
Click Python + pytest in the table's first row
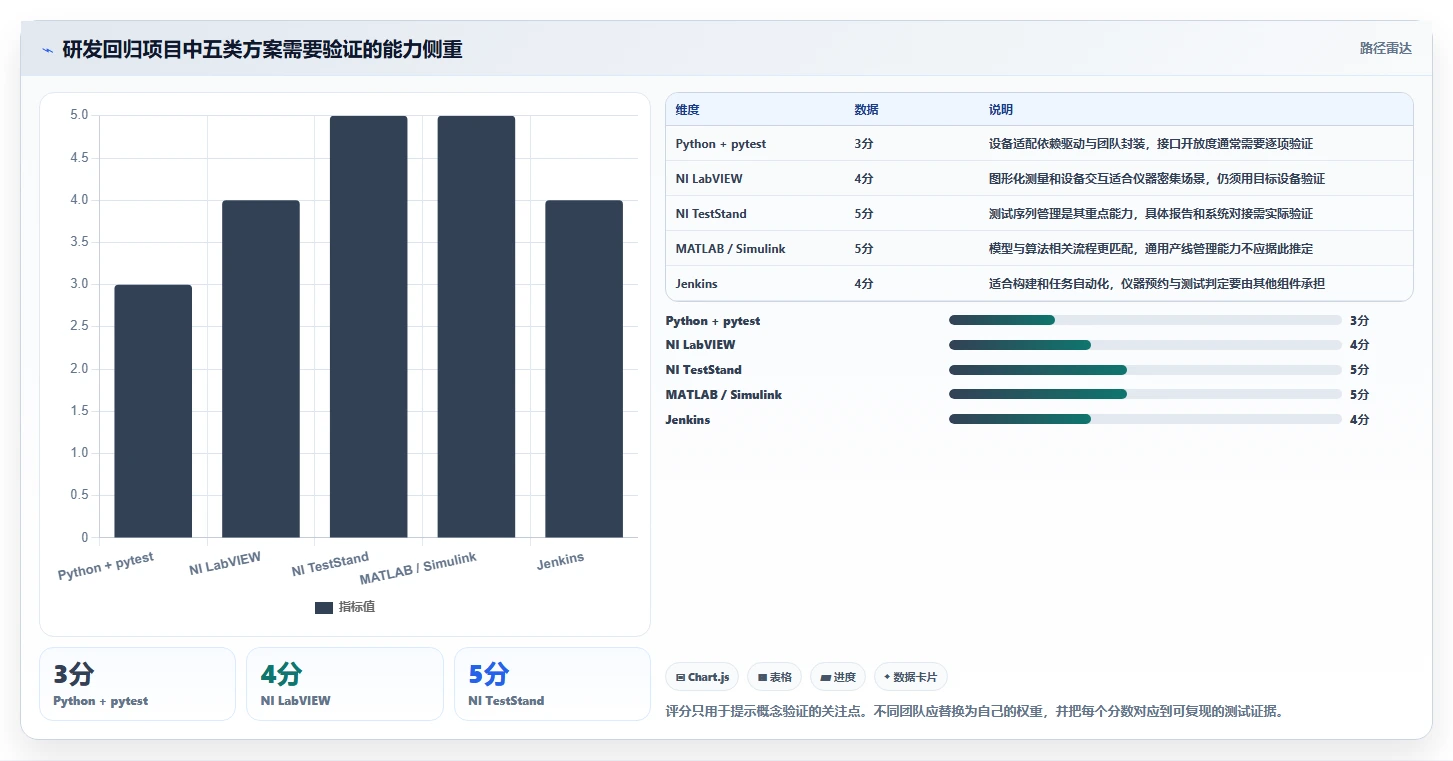pos(721,144)
